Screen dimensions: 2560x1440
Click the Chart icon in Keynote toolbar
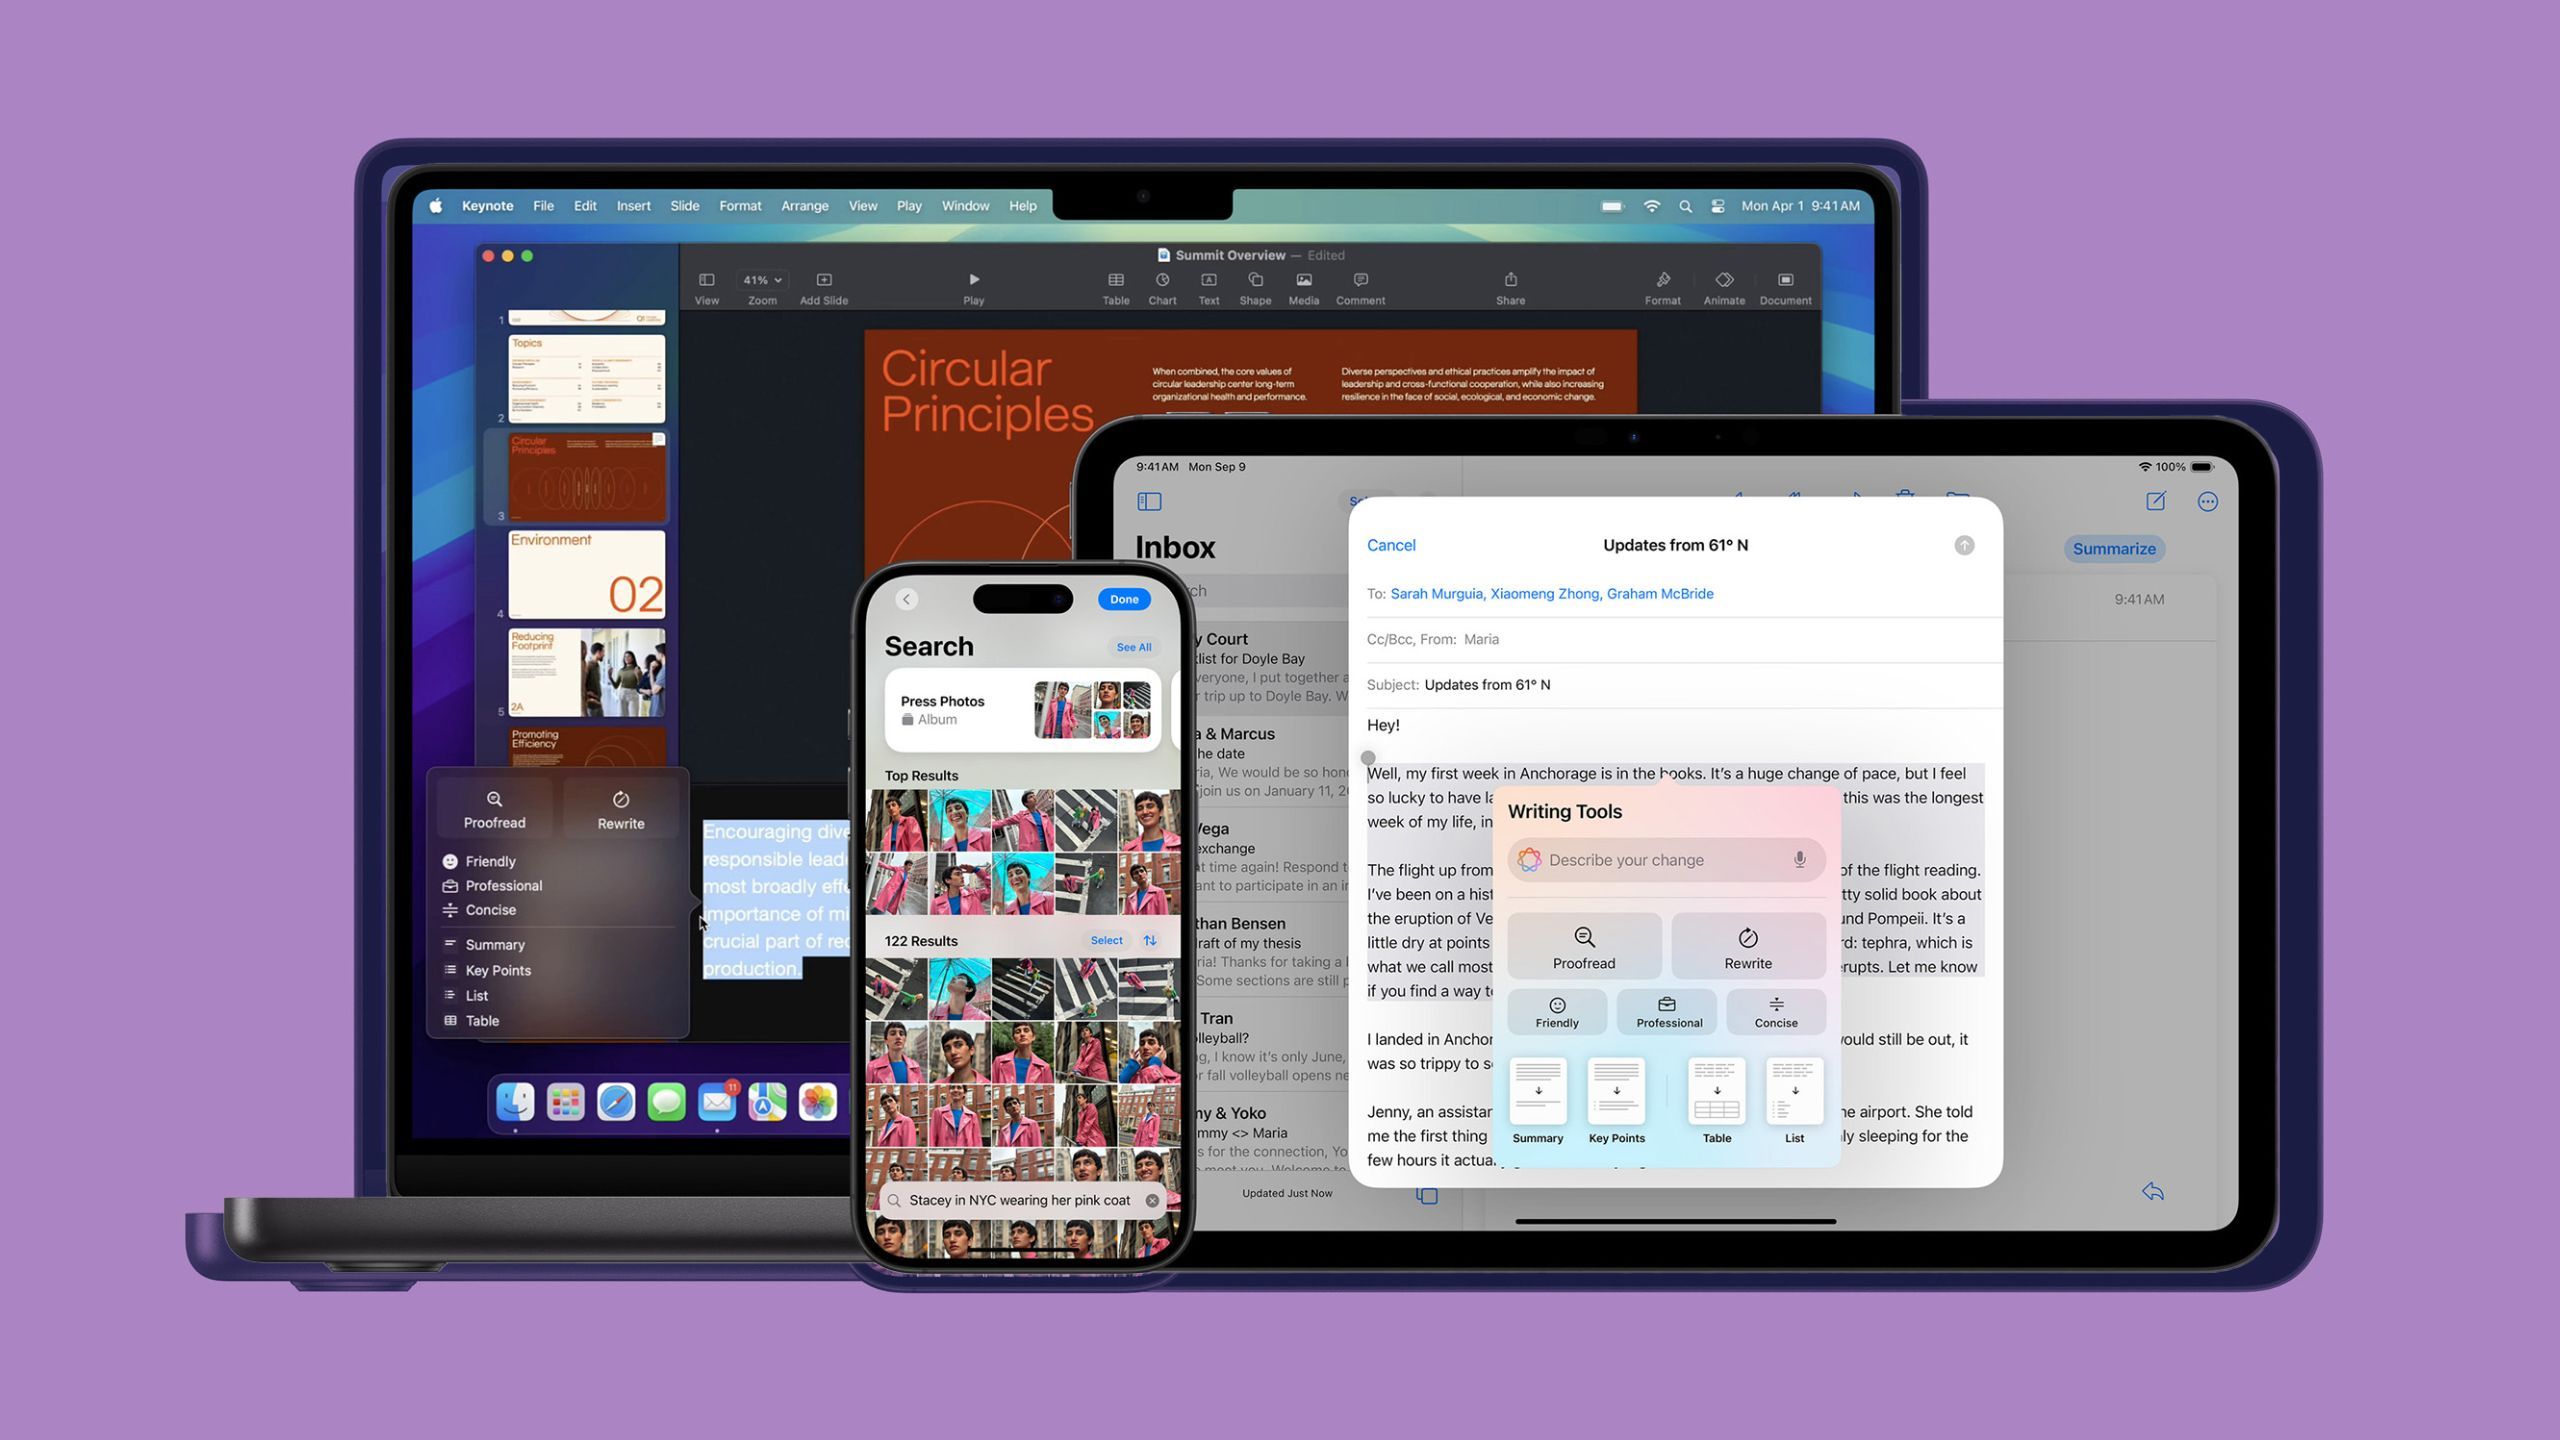coord(1162,287)
